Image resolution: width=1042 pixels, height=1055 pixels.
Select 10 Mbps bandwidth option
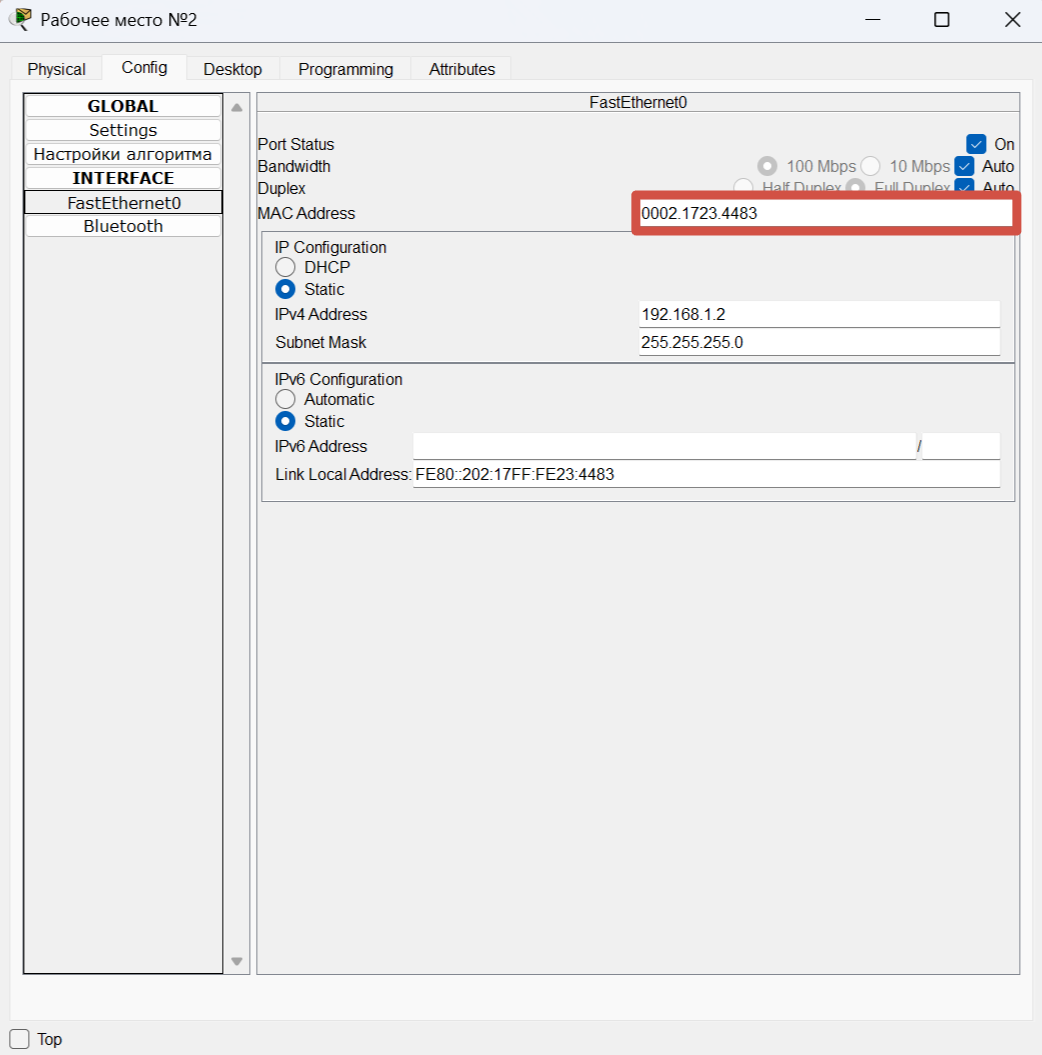870,166
